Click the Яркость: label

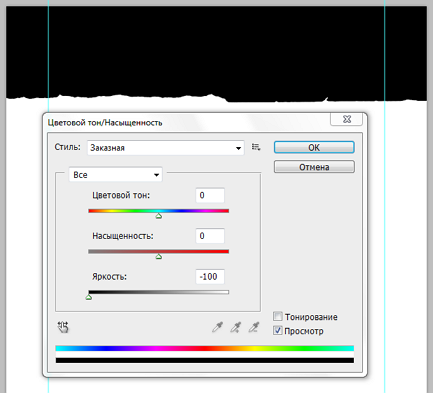point(109,277)
